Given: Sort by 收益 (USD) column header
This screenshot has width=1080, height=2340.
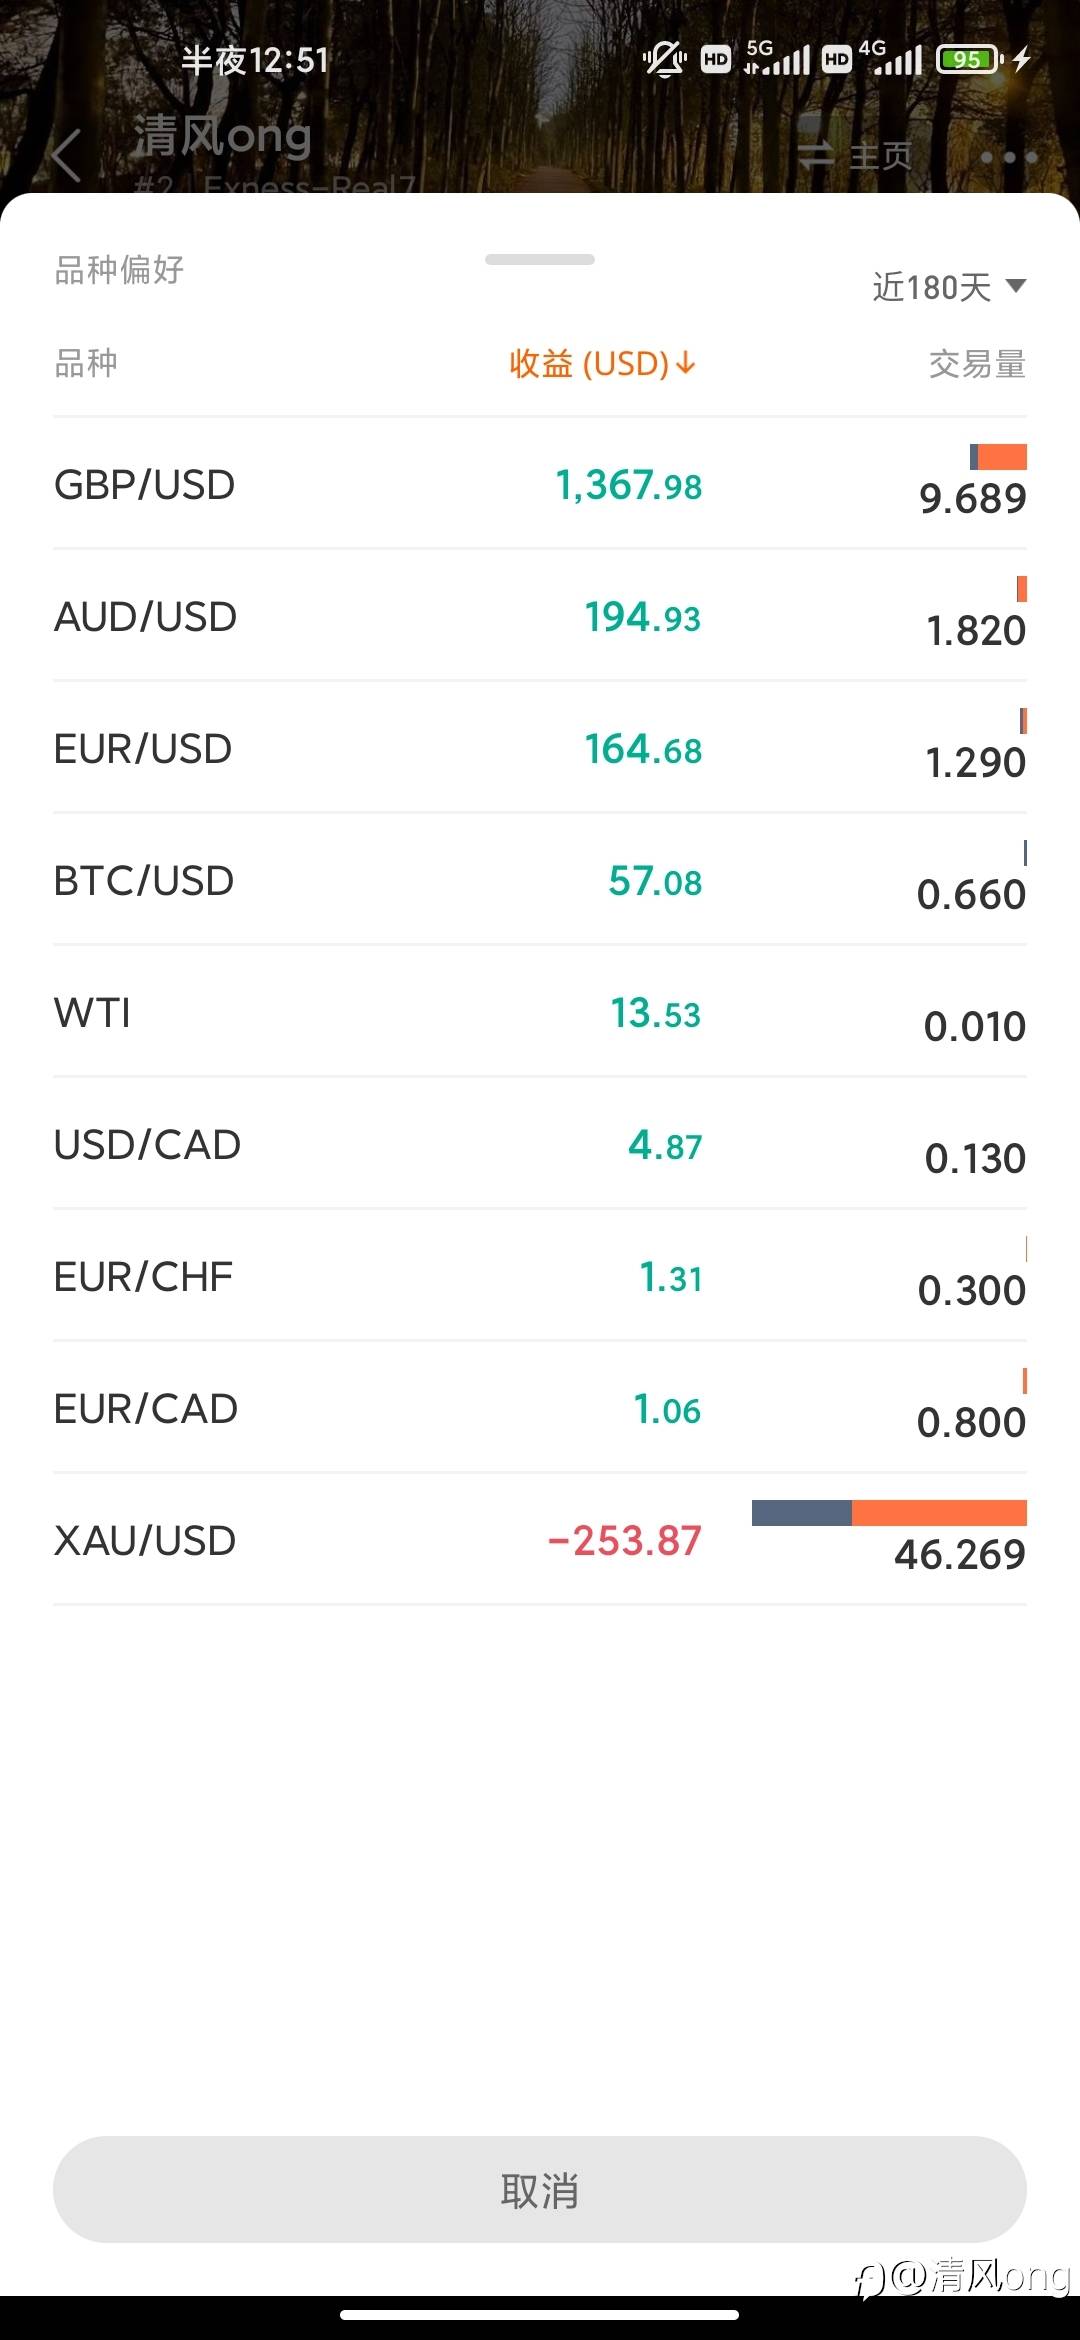Looking at the screenshot, I should (589, 363).
